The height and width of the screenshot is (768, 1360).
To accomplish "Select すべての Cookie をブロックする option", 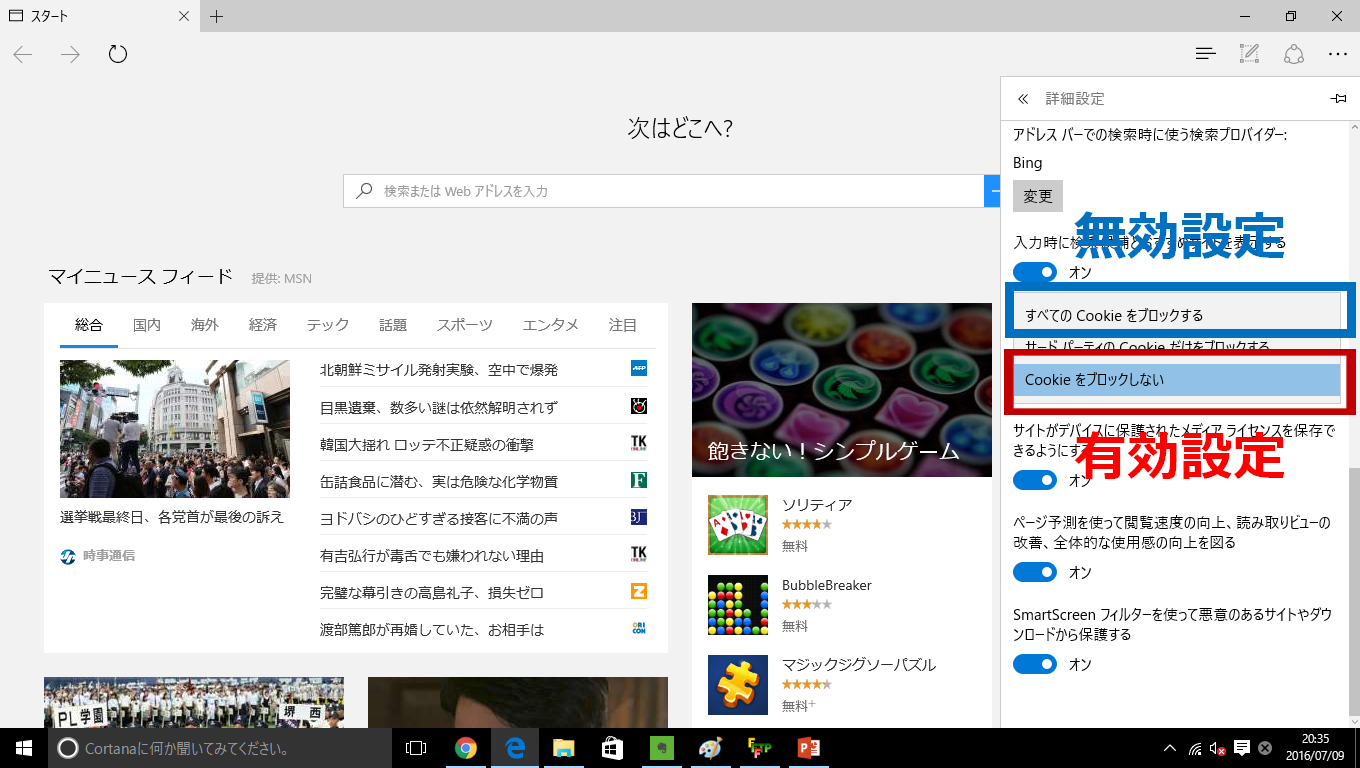I will tap(1177, 315).
